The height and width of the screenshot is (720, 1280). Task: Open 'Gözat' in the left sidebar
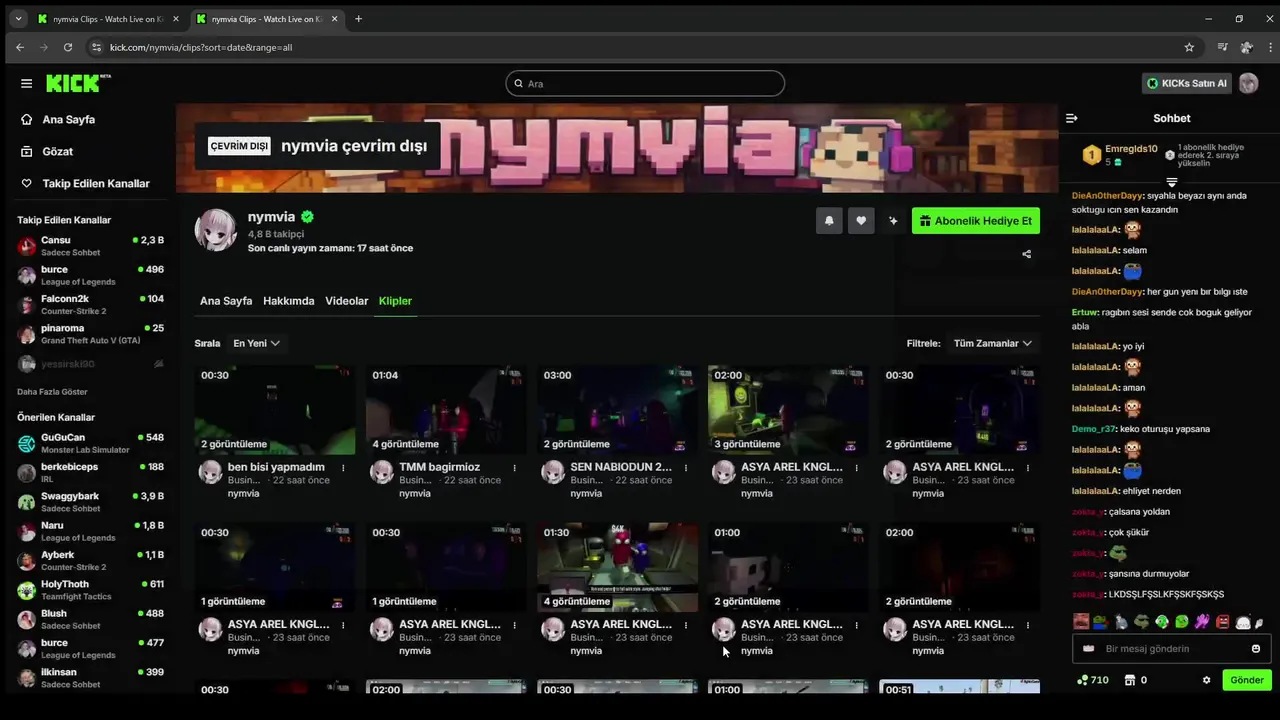click(58, 151)
